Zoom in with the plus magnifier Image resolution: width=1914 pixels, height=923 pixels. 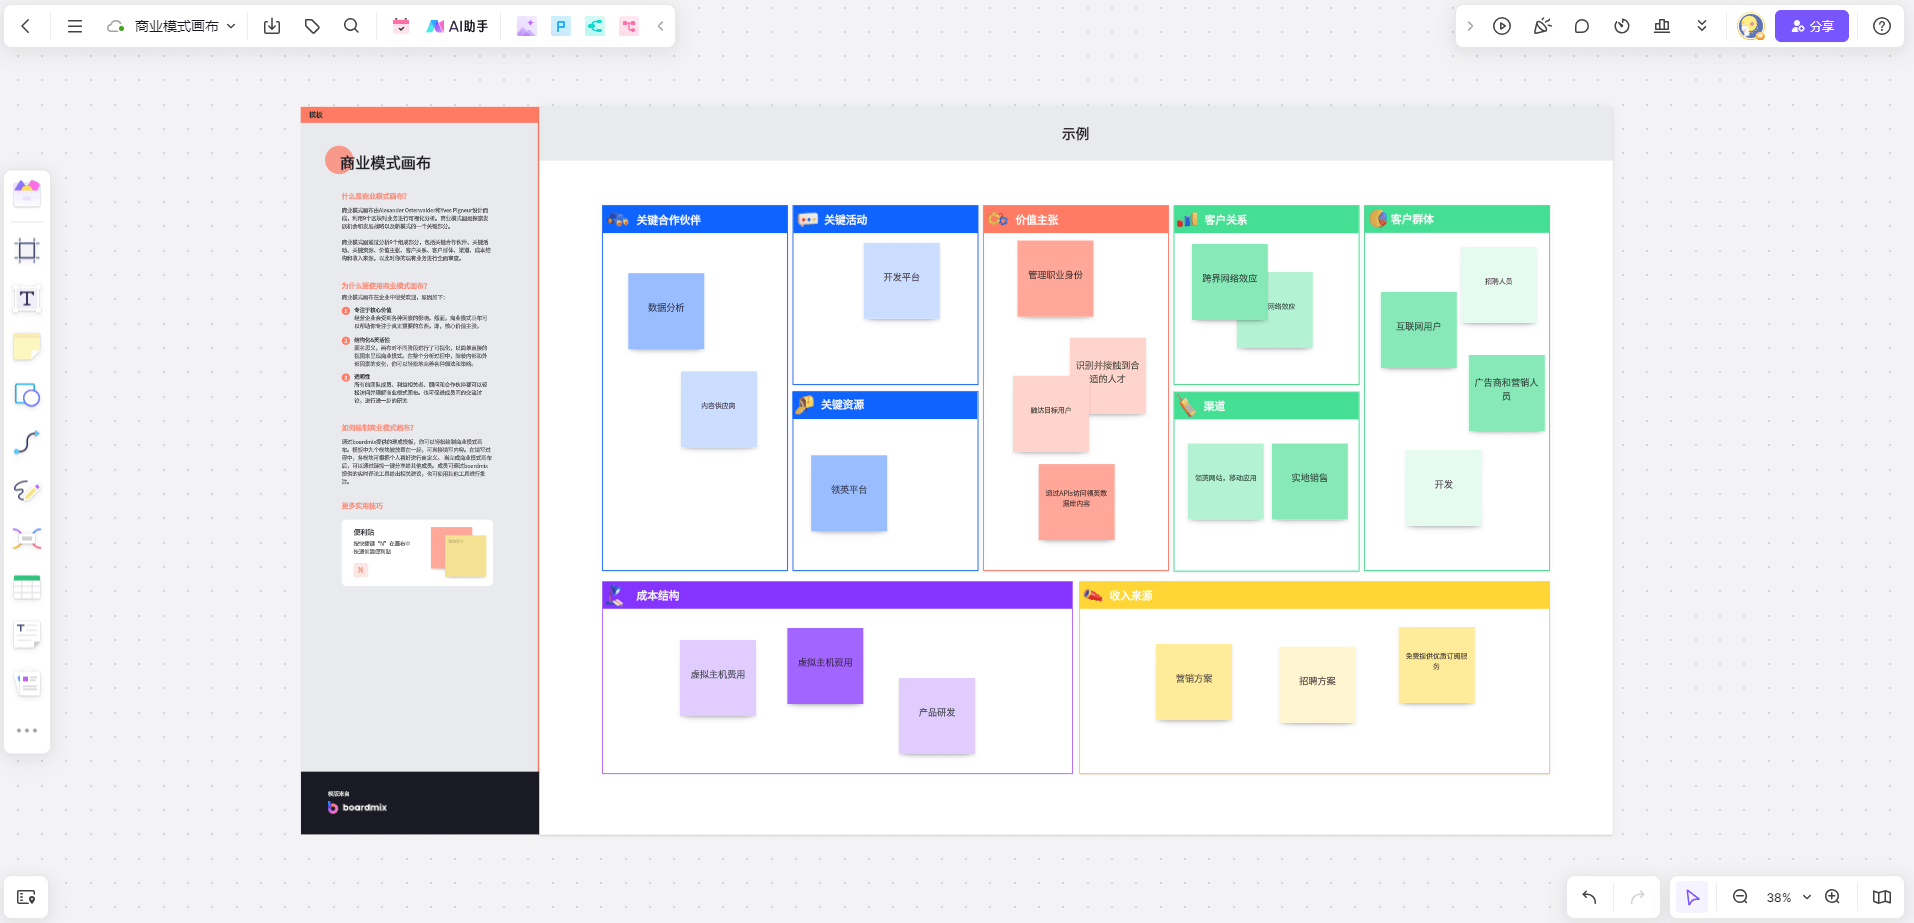pyautogui.click(x=1832, y=897)
